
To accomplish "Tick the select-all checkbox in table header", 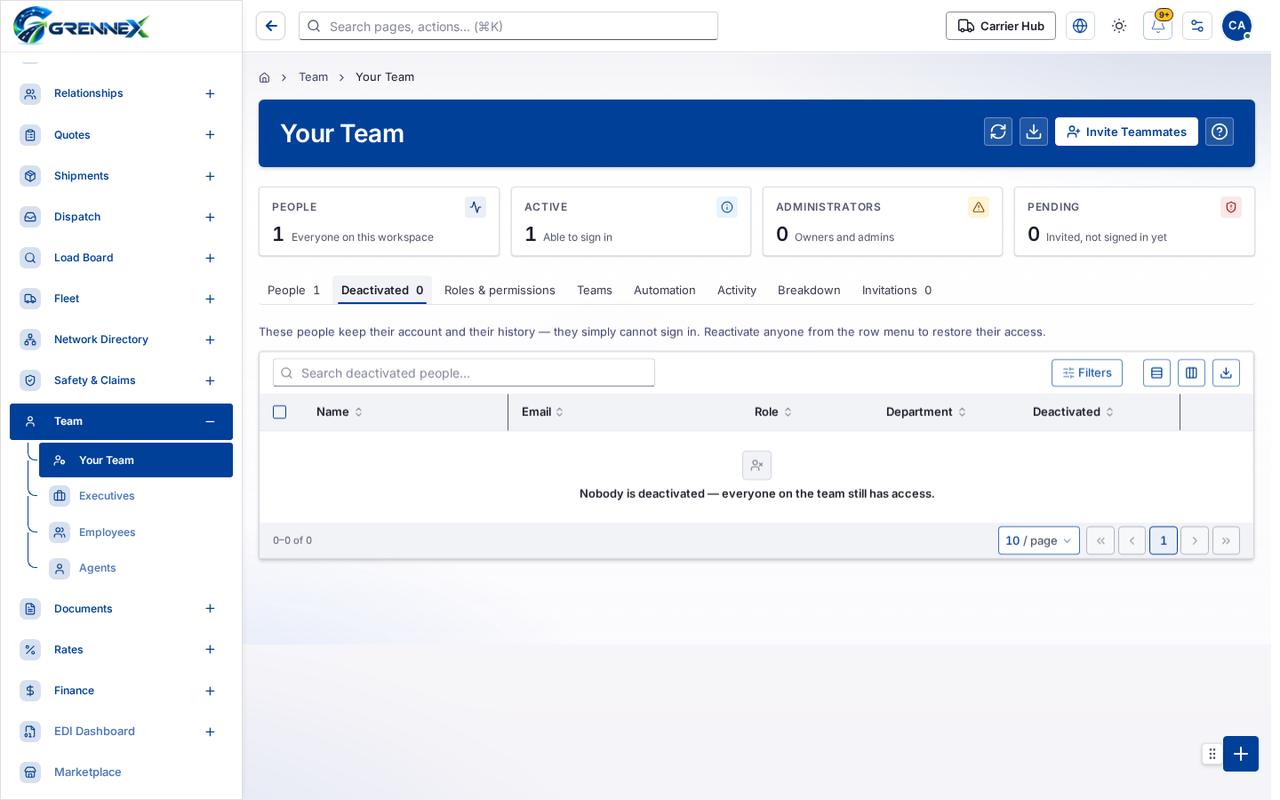I will 280,412.
